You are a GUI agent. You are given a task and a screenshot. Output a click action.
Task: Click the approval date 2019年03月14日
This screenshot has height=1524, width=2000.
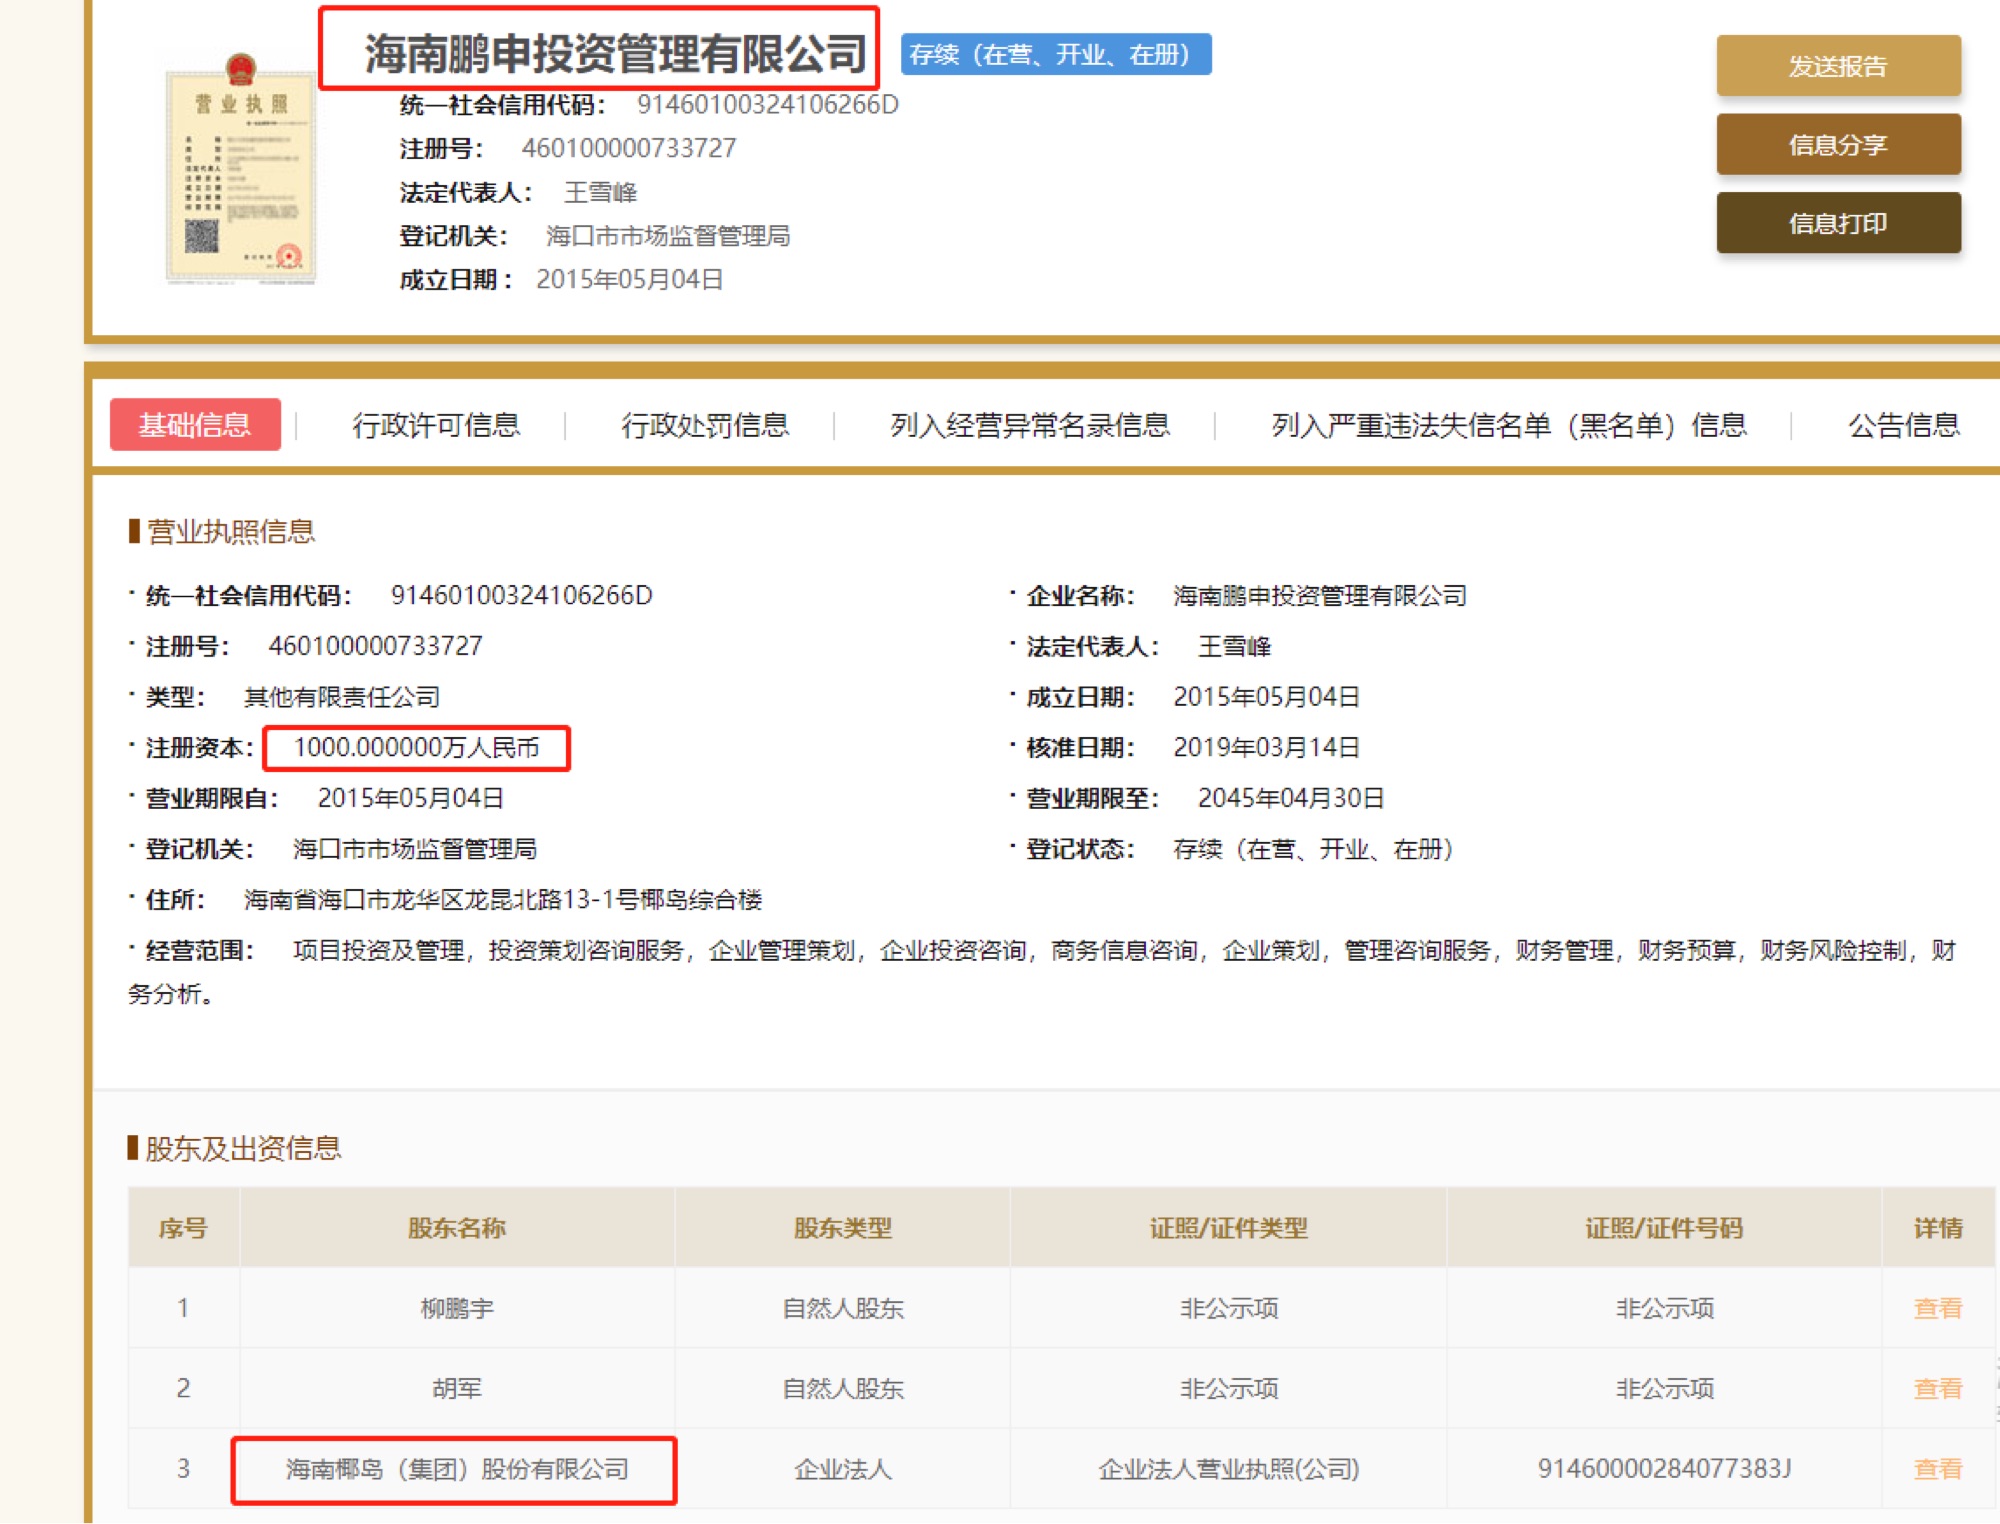(x=1267, y=747)
